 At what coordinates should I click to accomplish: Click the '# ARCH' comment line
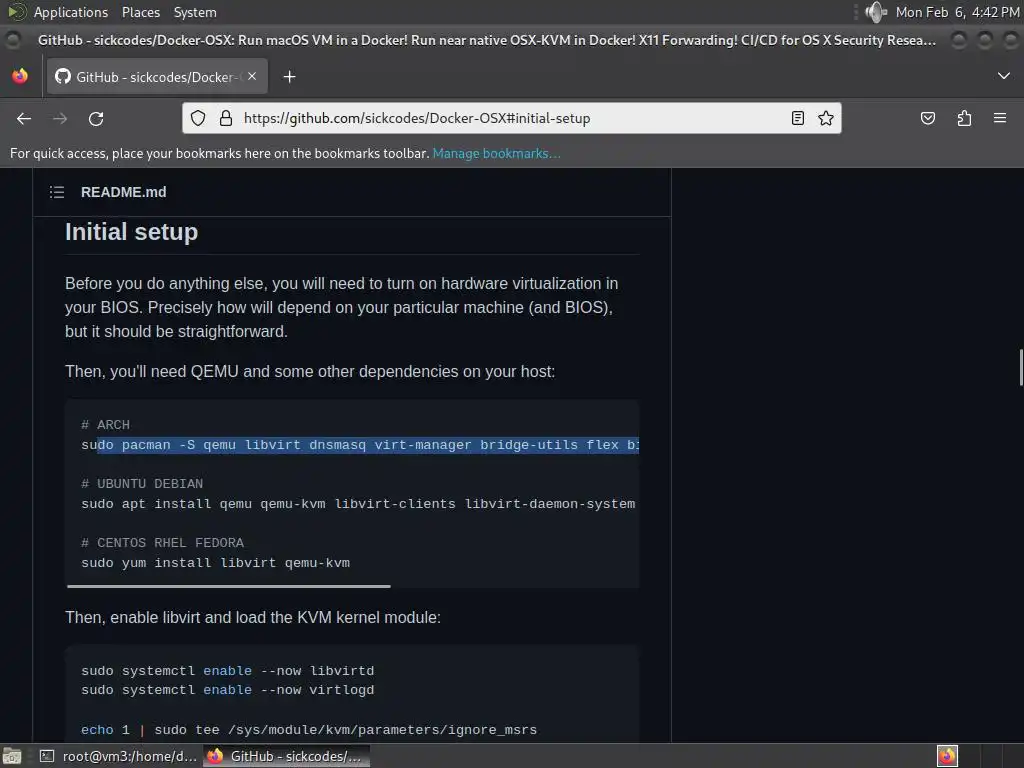(x=105, y=425)
